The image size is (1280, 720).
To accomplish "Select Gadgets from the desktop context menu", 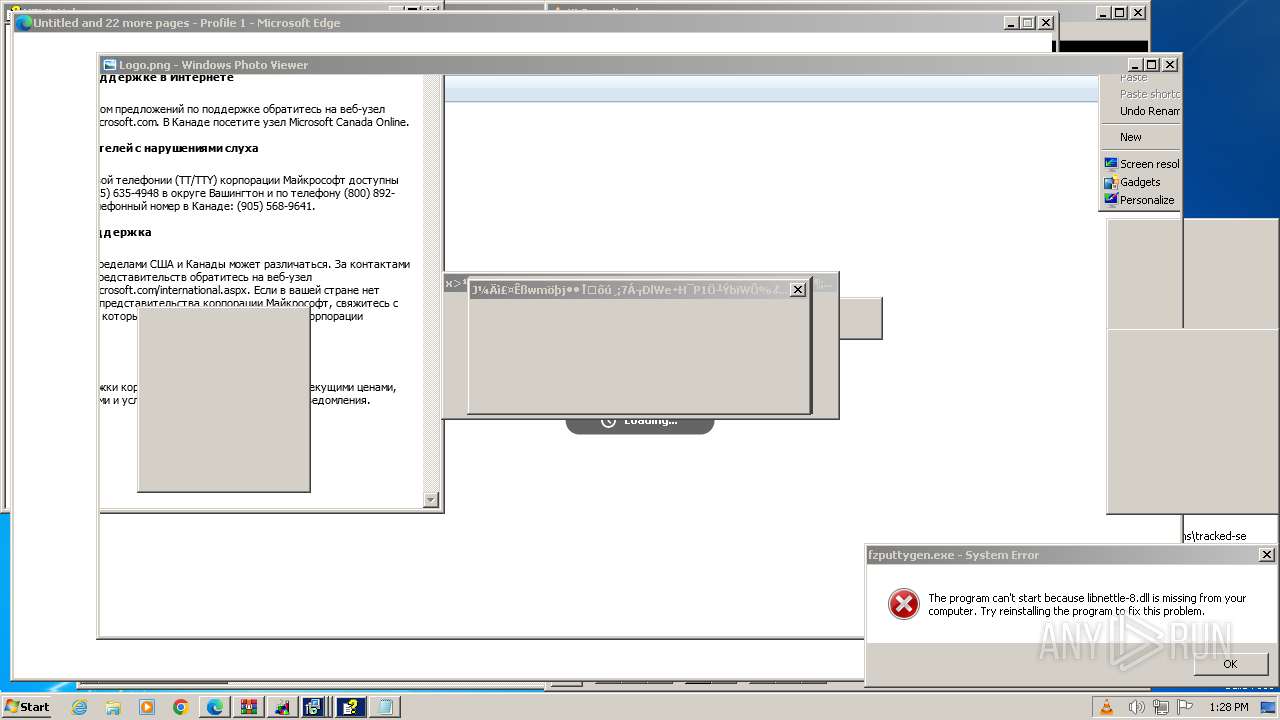I will click(1140, 182).
